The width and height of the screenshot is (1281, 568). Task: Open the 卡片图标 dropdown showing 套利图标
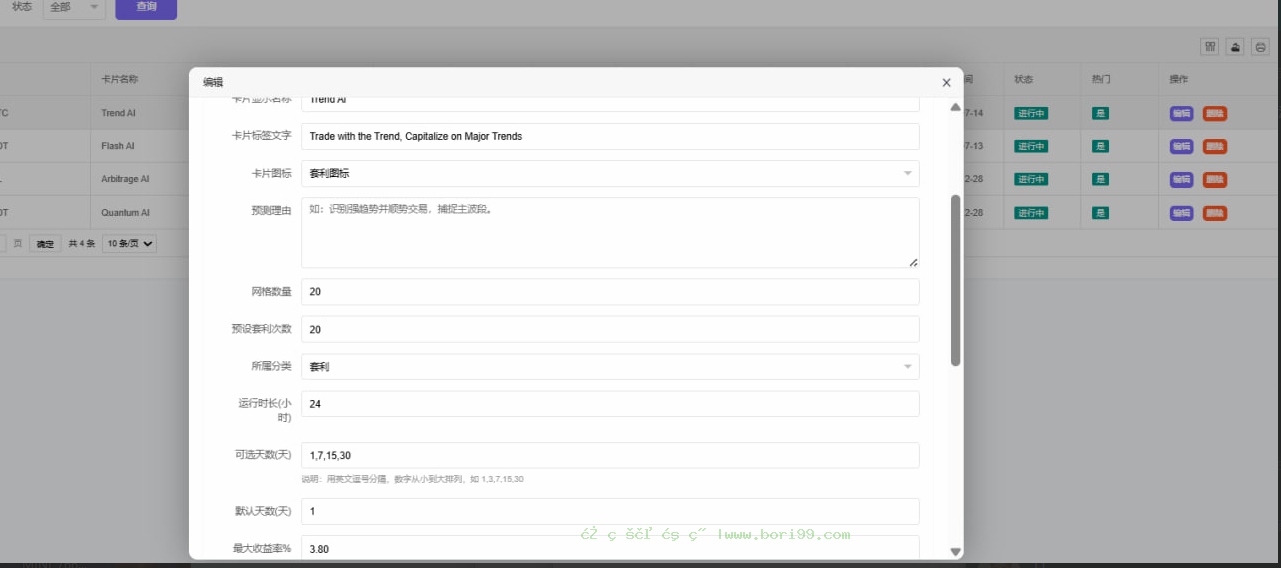(610, 173)
